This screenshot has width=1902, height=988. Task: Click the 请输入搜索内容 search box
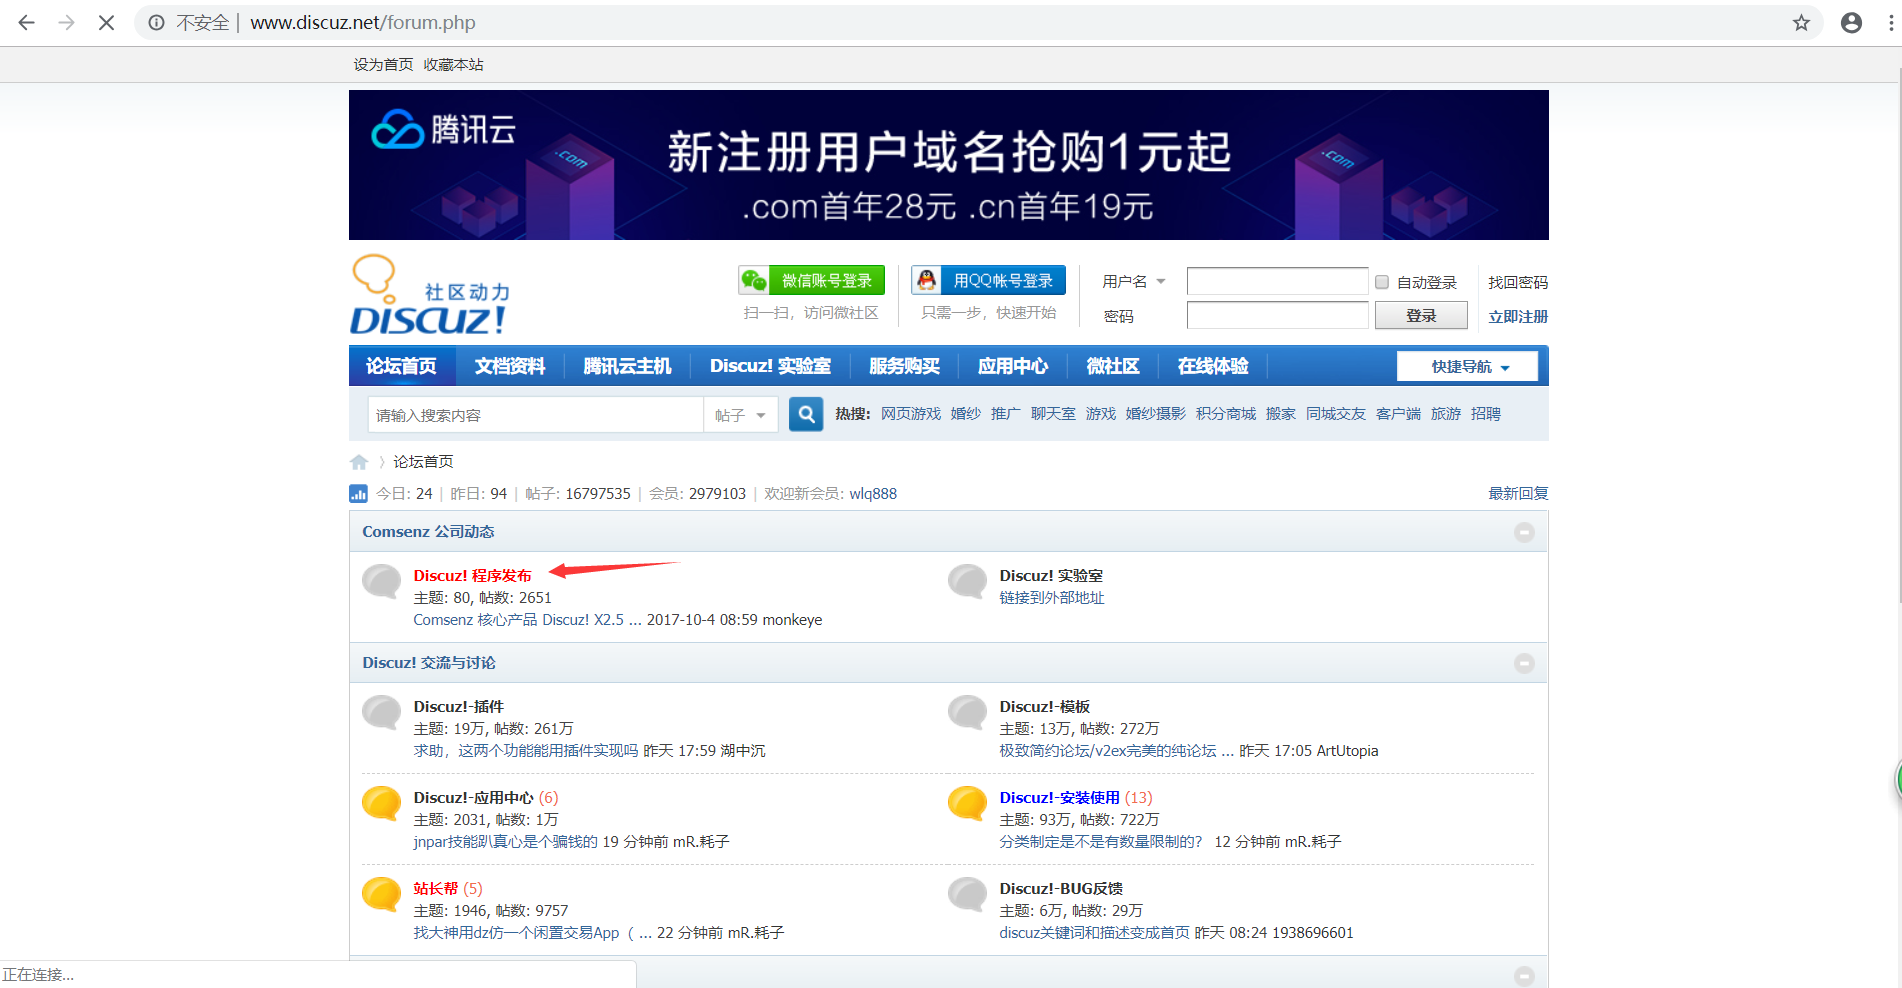(x=536, y=415)
